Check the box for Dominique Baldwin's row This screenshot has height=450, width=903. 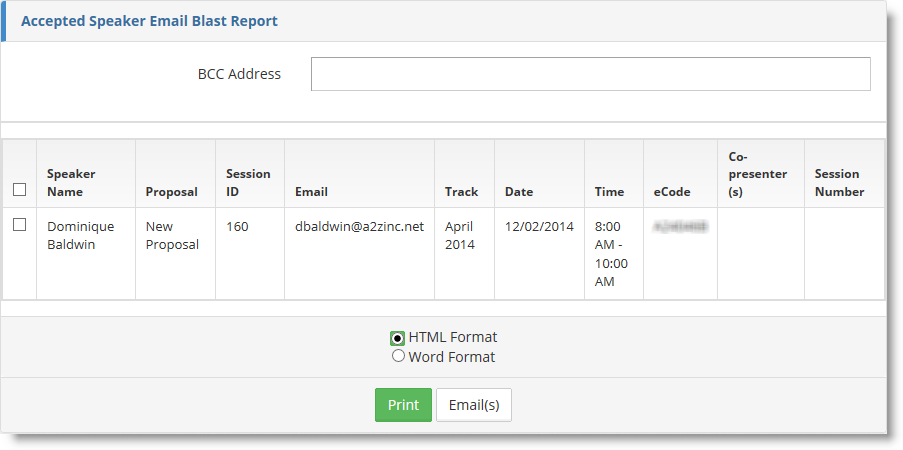tap(19, 225)
